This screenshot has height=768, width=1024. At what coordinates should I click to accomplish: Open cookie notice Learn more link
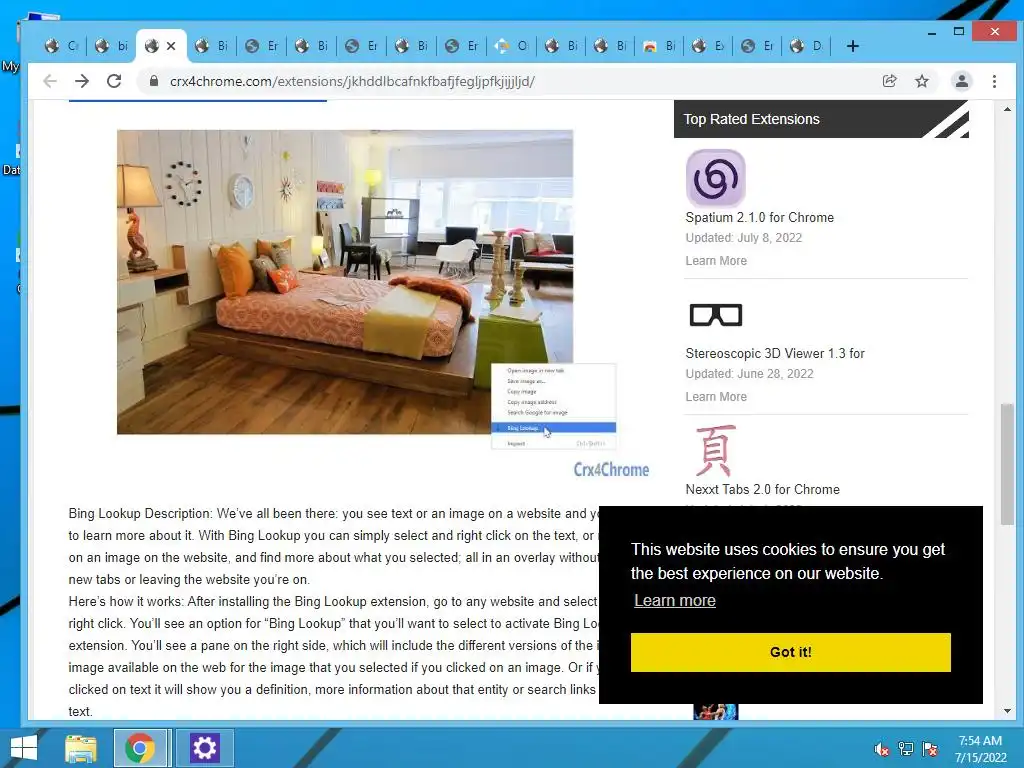coord(675,600)
